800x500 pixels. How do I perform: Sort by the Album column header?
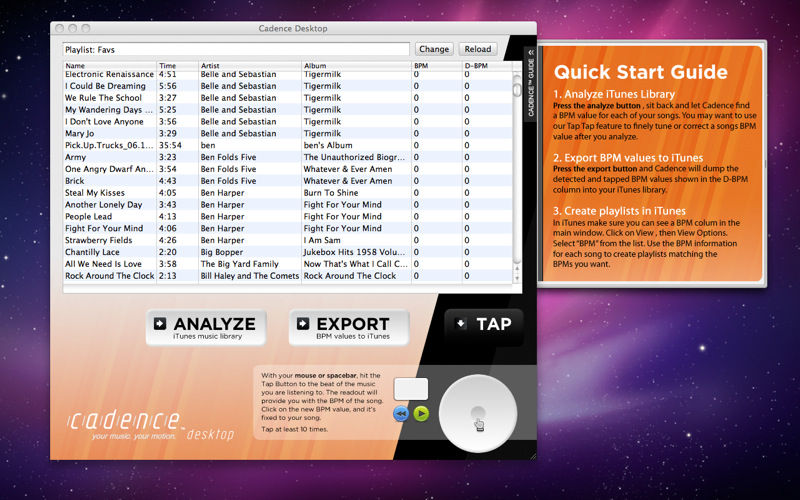click(357, 66)
